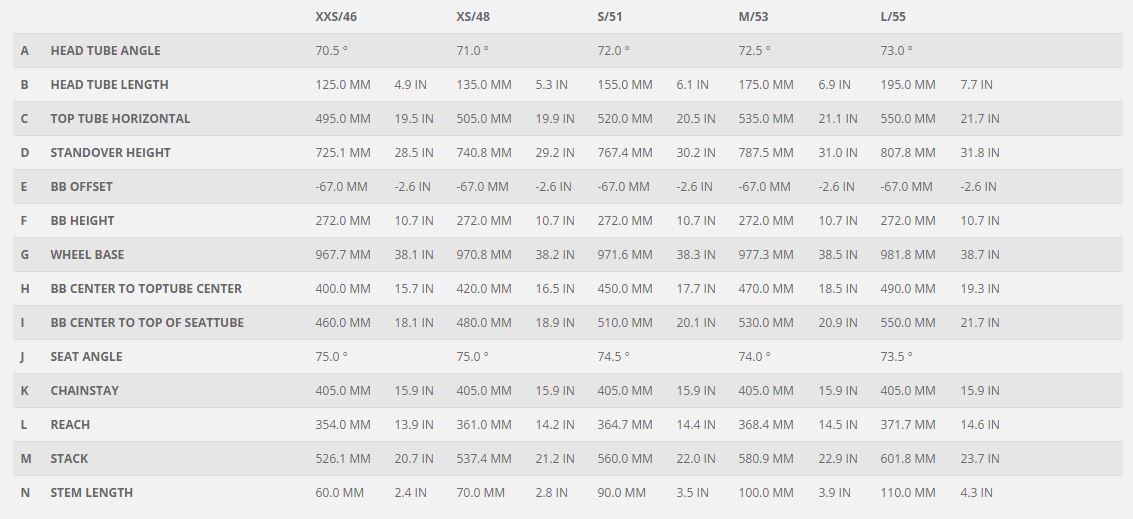The height and width of the screenshot is (519, 1133).
Task: Select the 767.4 MM standover height value
Action: (625, 153)
